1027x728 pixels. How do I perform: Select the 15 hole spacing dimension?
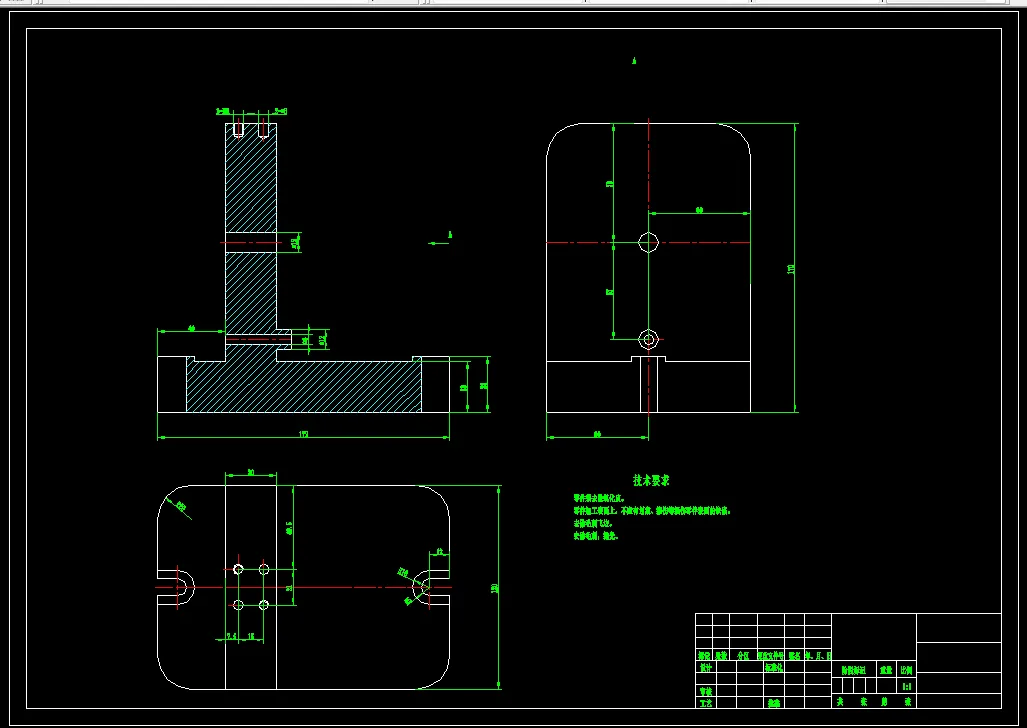[252, 636]
